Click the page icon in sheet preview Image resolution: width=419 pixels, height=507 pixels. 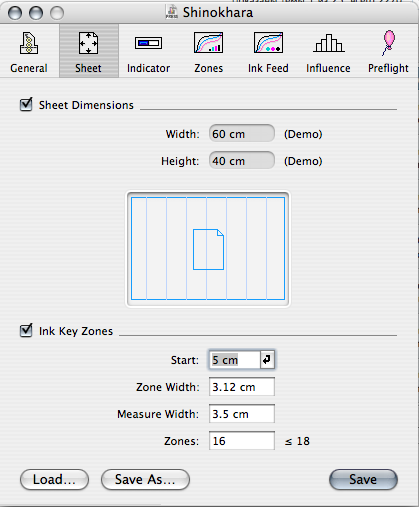pos(208,249)
